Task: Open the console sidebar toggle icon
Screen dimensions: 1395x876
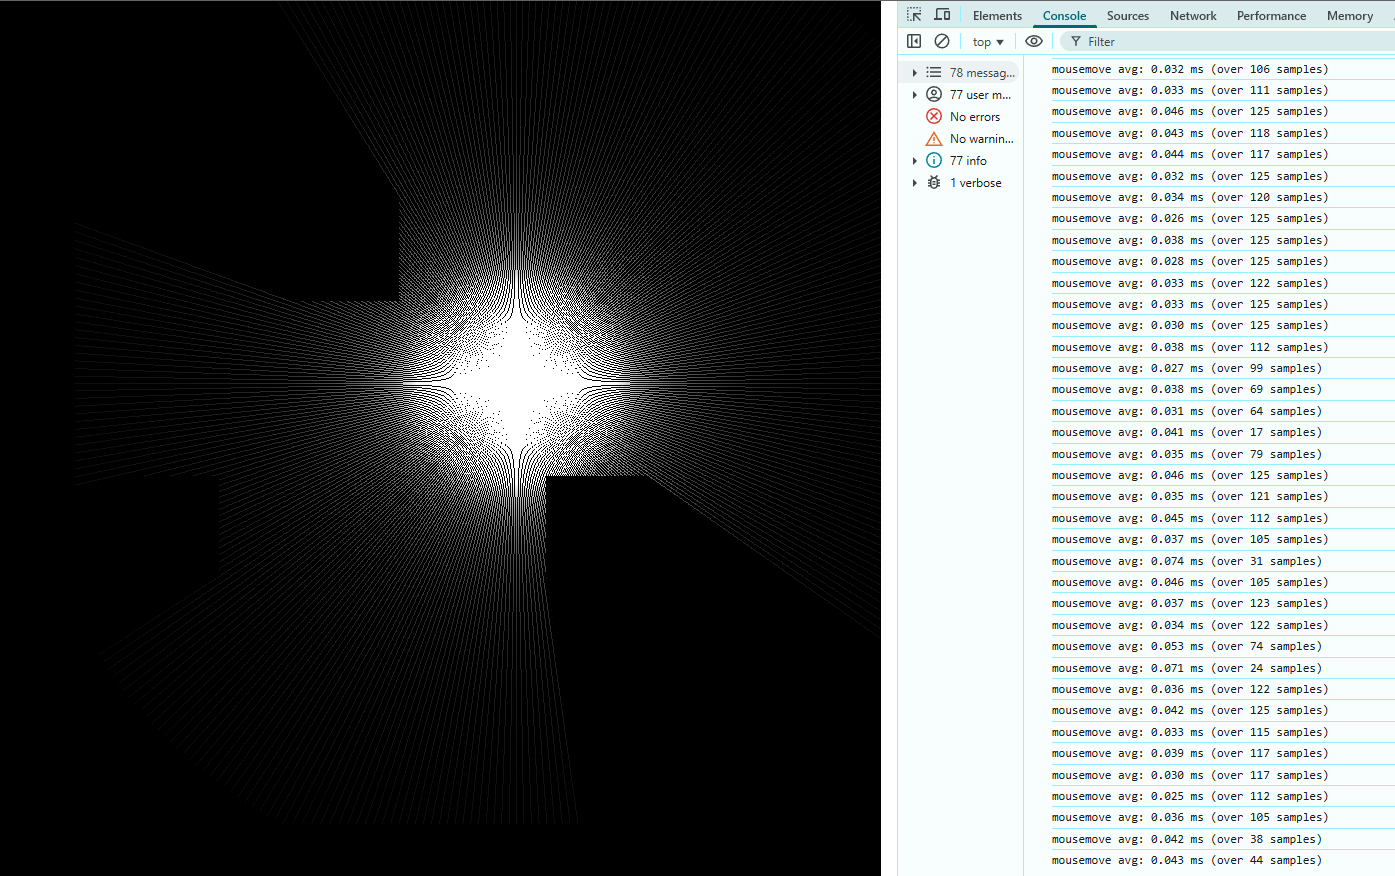Action: click(x=913, y=41)
